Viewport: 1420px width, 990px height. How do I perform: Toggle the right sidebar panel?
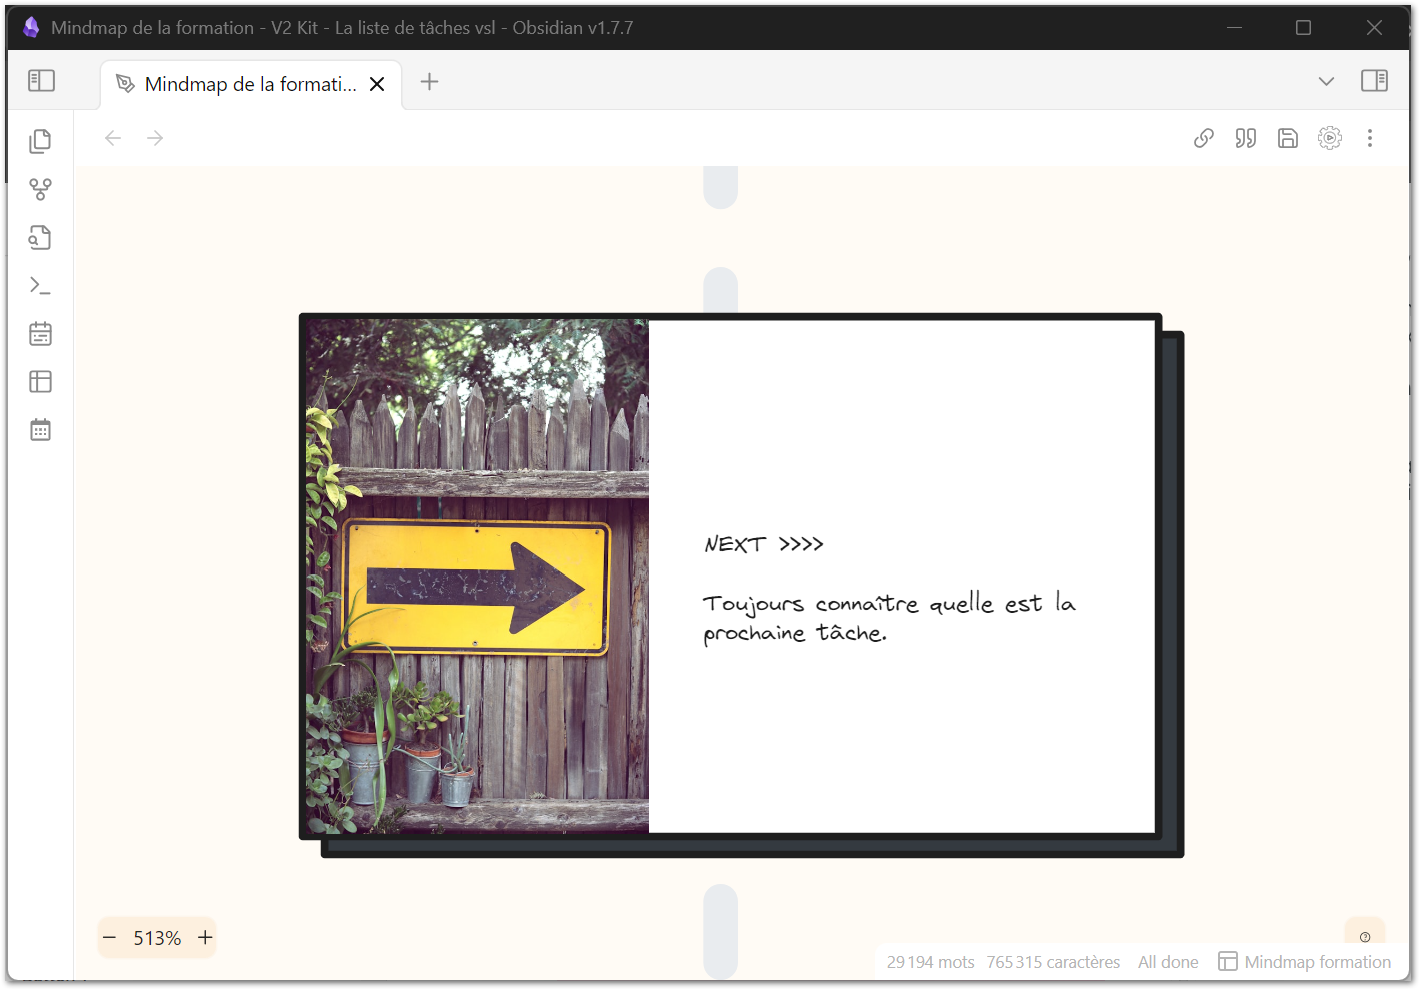1374,81
